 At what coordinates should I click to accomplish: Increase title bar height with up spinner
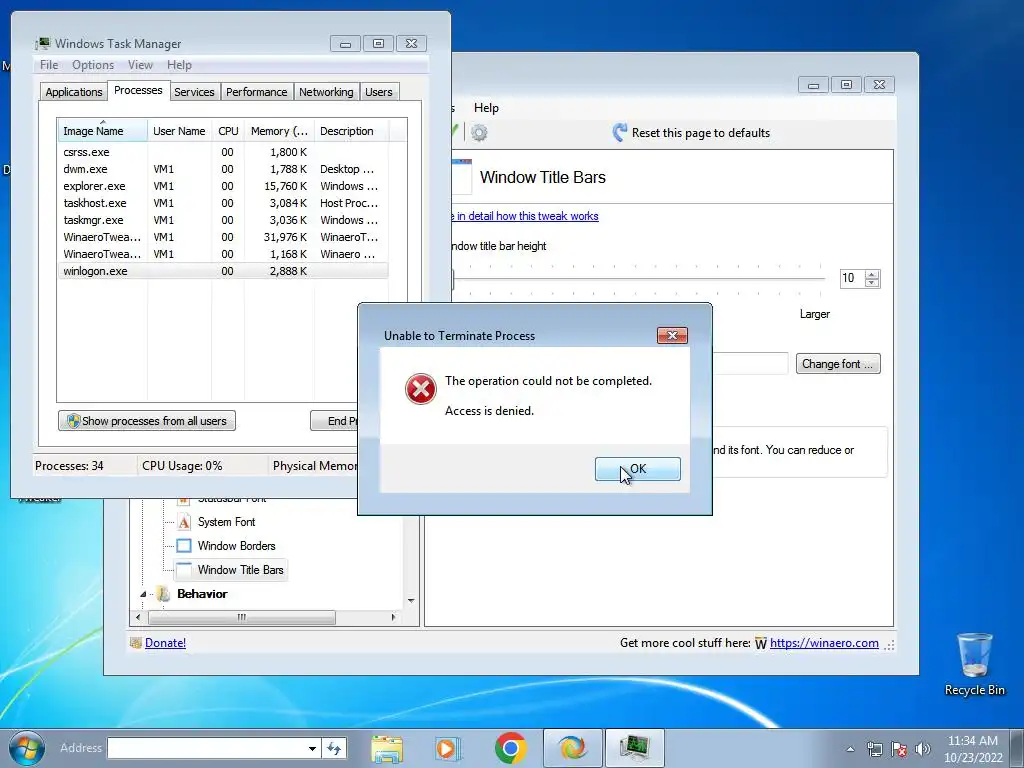click(872, 274)
